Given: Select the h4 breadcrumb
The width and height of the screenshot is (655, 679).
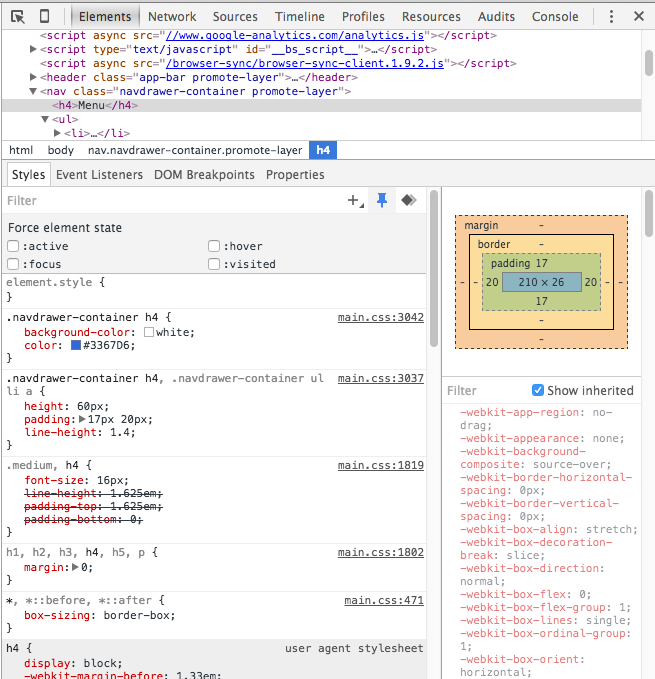Looking at the screenshot, I should 323,150.
